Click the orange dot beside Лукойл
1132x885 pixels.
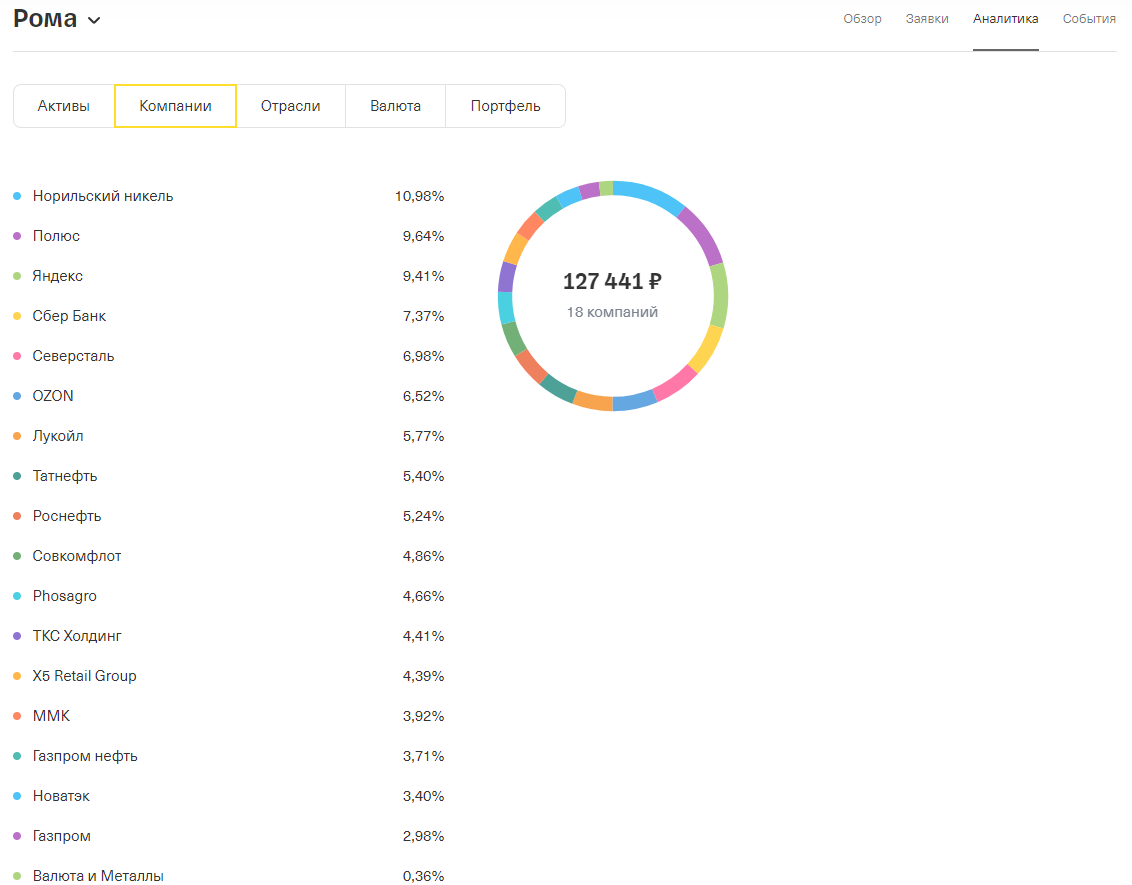click(x=17, y=435)
